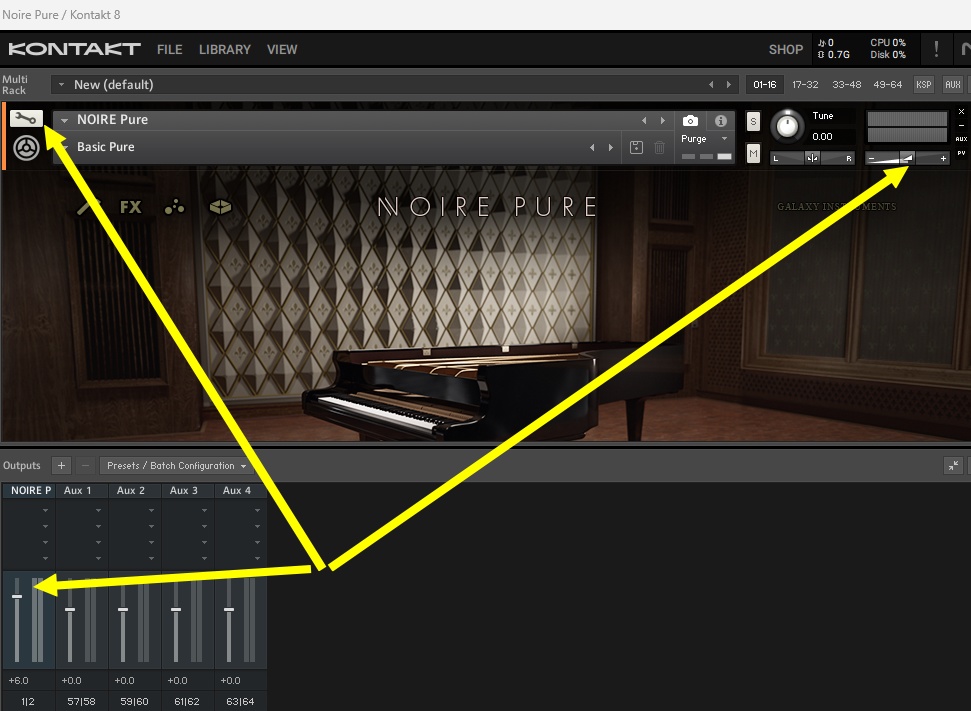Open the VIEW menu
The image size is (971, 711).
[282, 50]
